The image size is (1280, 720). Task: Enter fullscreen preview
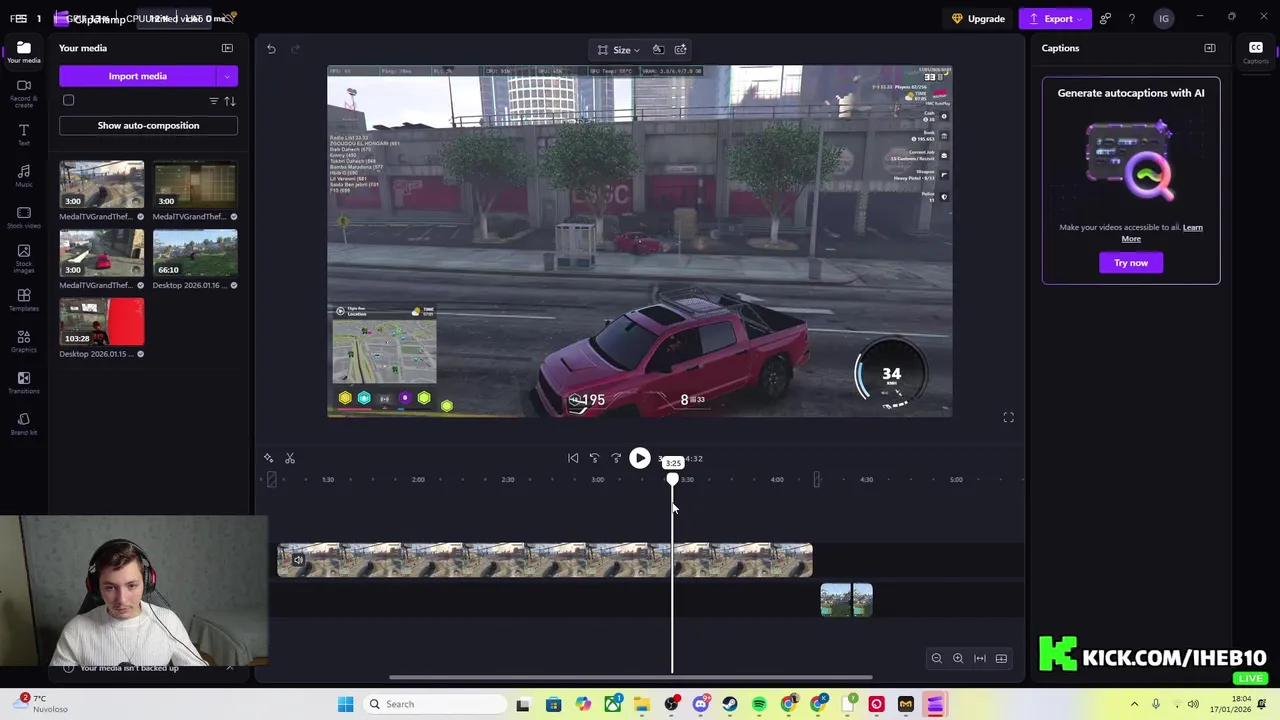[1008, 417]
